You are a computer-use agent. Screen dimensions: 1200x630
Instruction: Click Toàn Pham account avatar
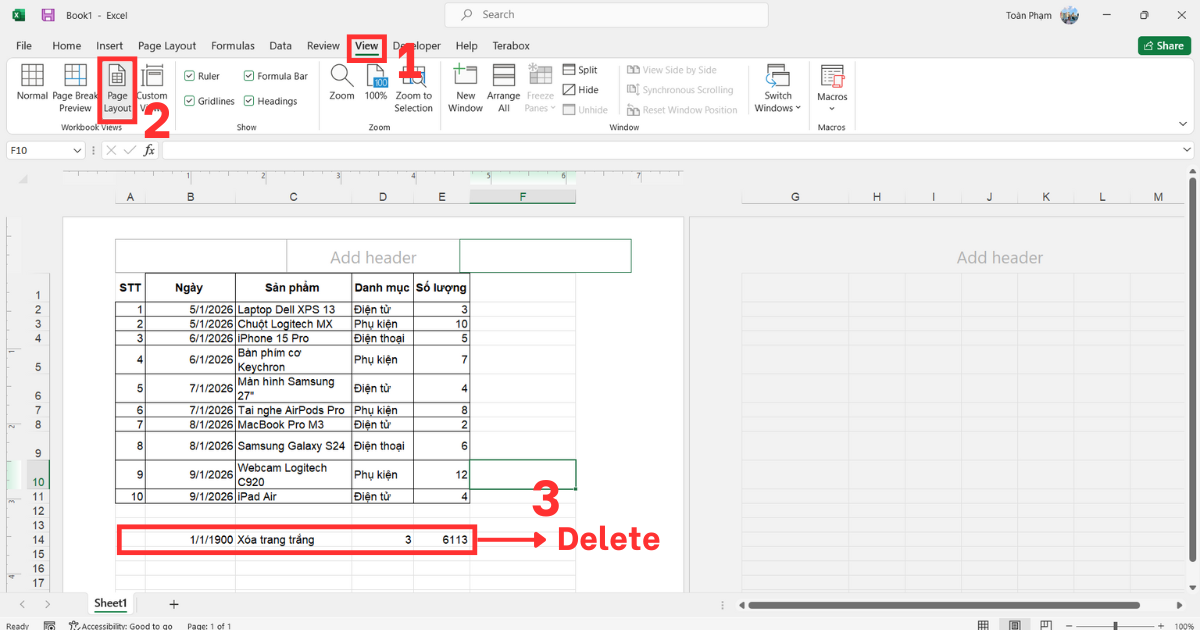pyautogui.click(x=1069, y=15)
